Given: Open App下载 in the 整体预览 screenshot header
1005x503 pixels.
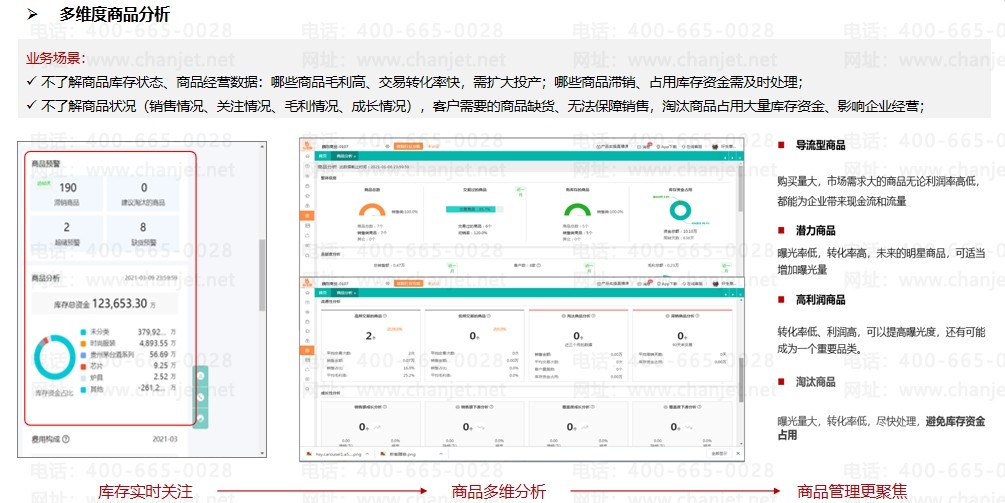Looking at the screenshot, I should (x=668, y=146).
